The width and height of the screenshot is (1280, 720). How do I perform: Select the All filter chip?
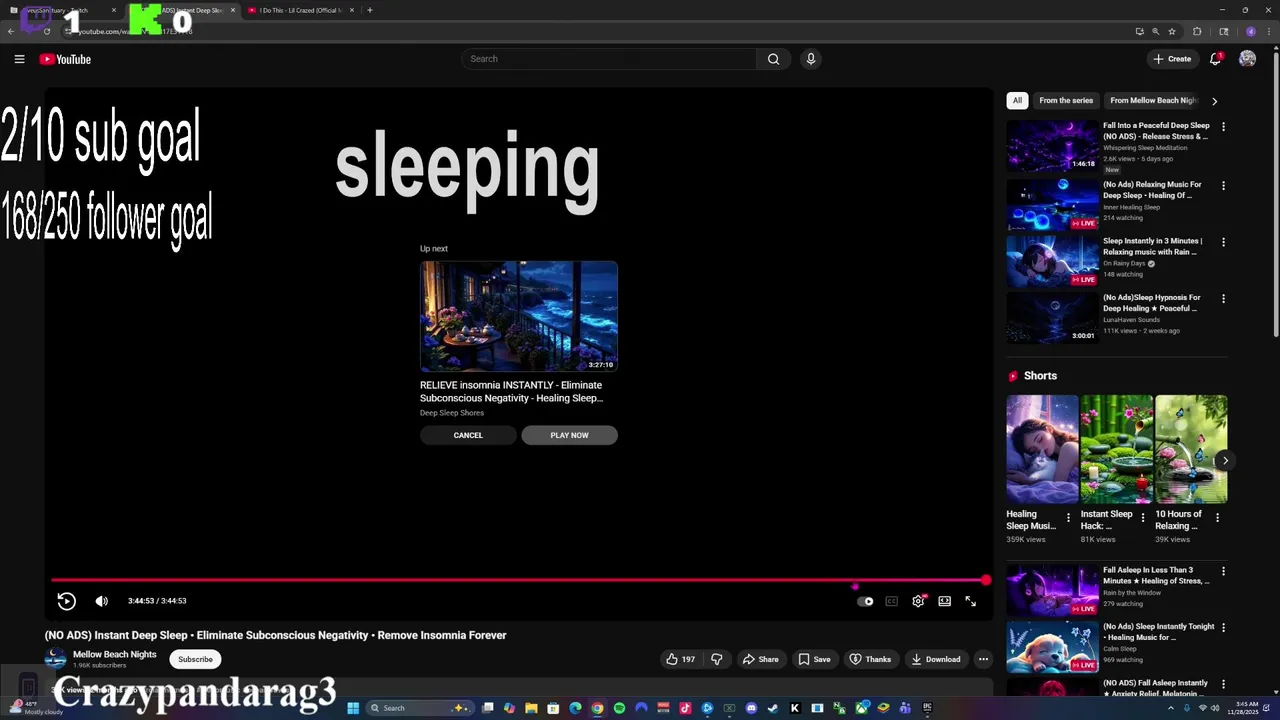tap(1017, 100)
